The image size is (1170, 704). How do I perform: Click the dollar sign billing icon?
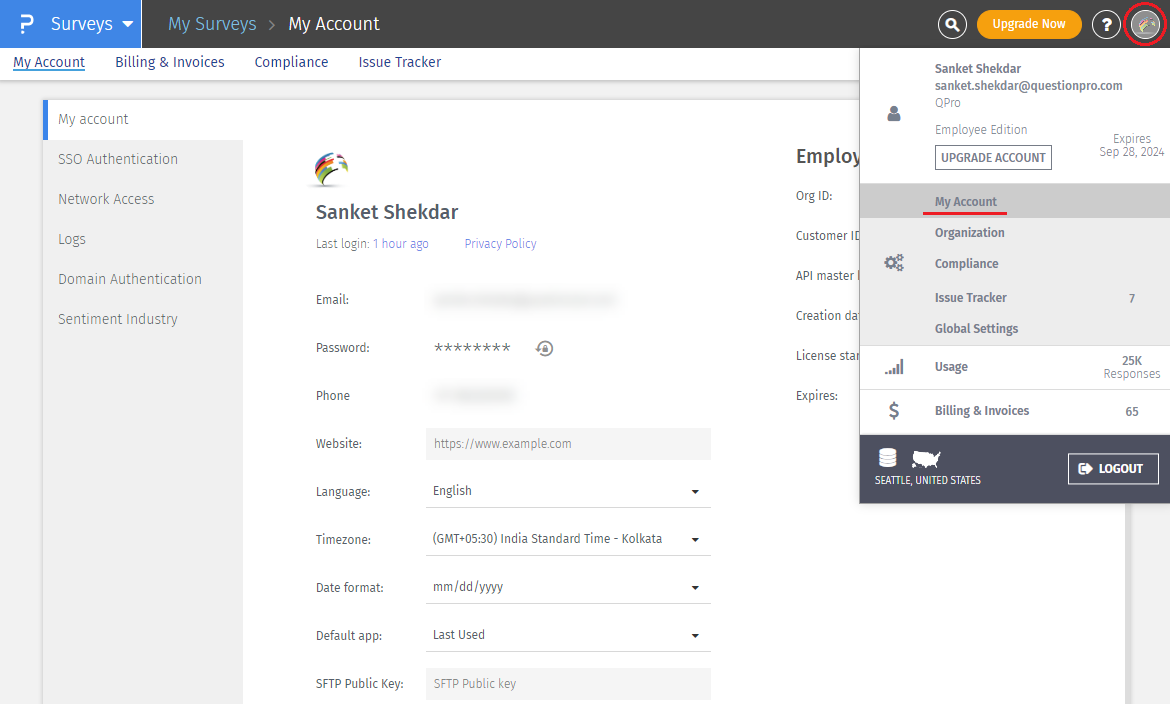(x=894, y=411)
